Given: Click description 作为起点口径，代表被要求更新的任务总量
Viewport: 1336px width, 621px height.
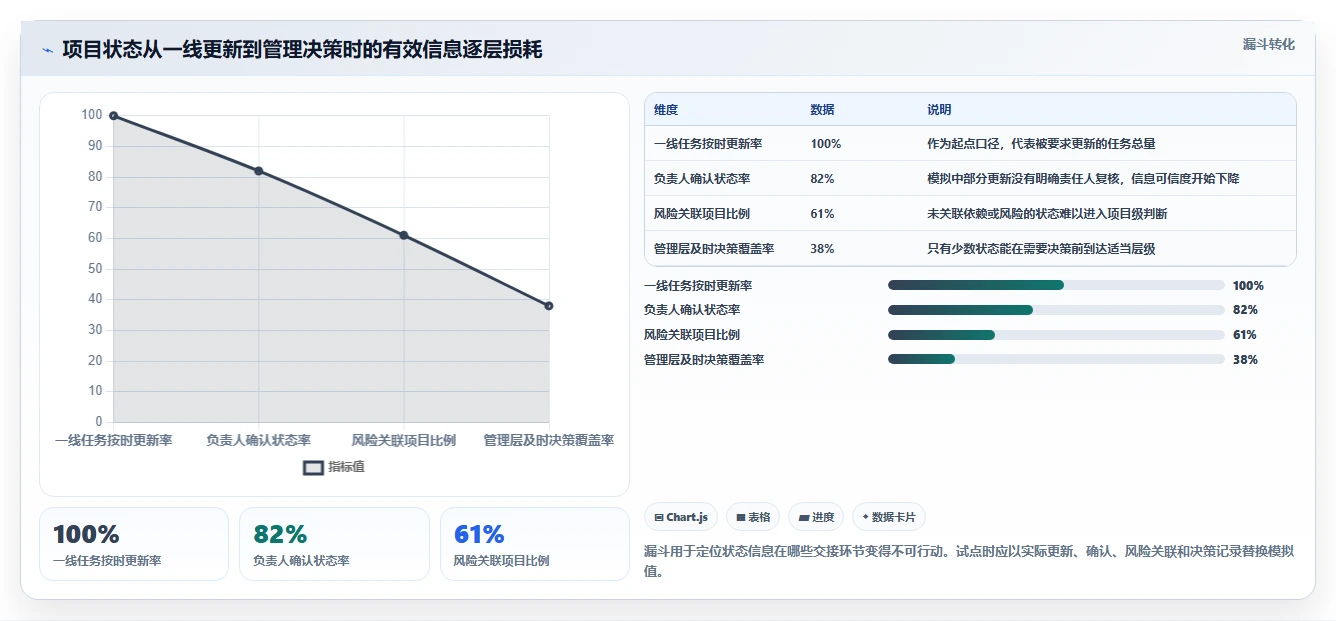Looking at the screenshot, I should [x=1041, y=144].
